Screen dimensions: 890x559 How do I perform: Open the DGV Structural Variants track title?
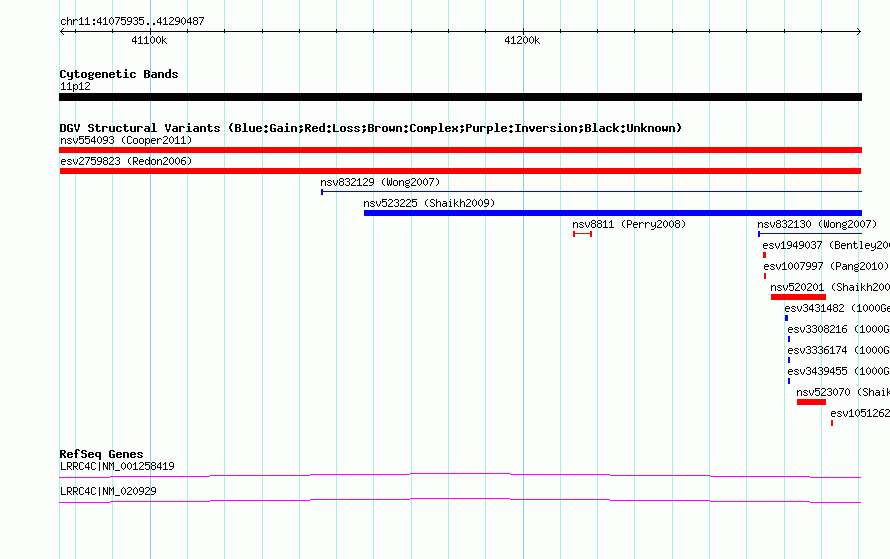(371, 128)
